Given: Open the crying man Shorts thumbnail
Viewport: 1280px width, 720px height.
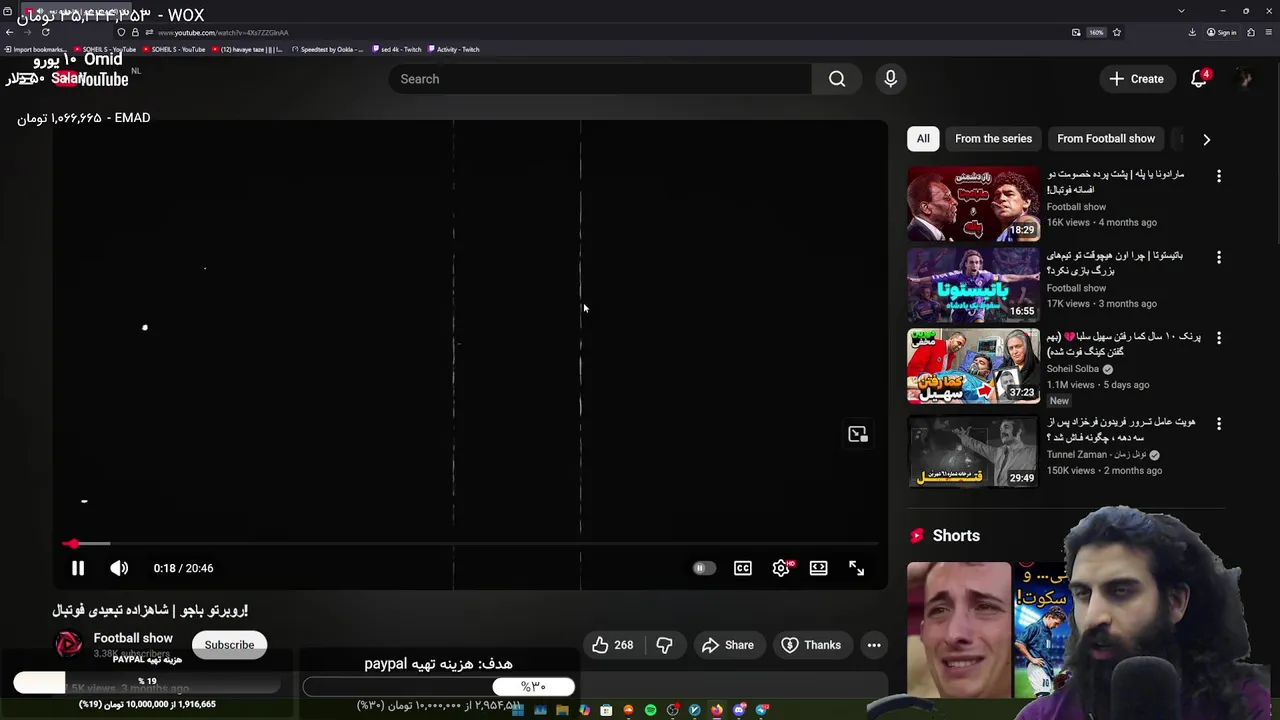Looking at the screenshot, I should [959, 630].
